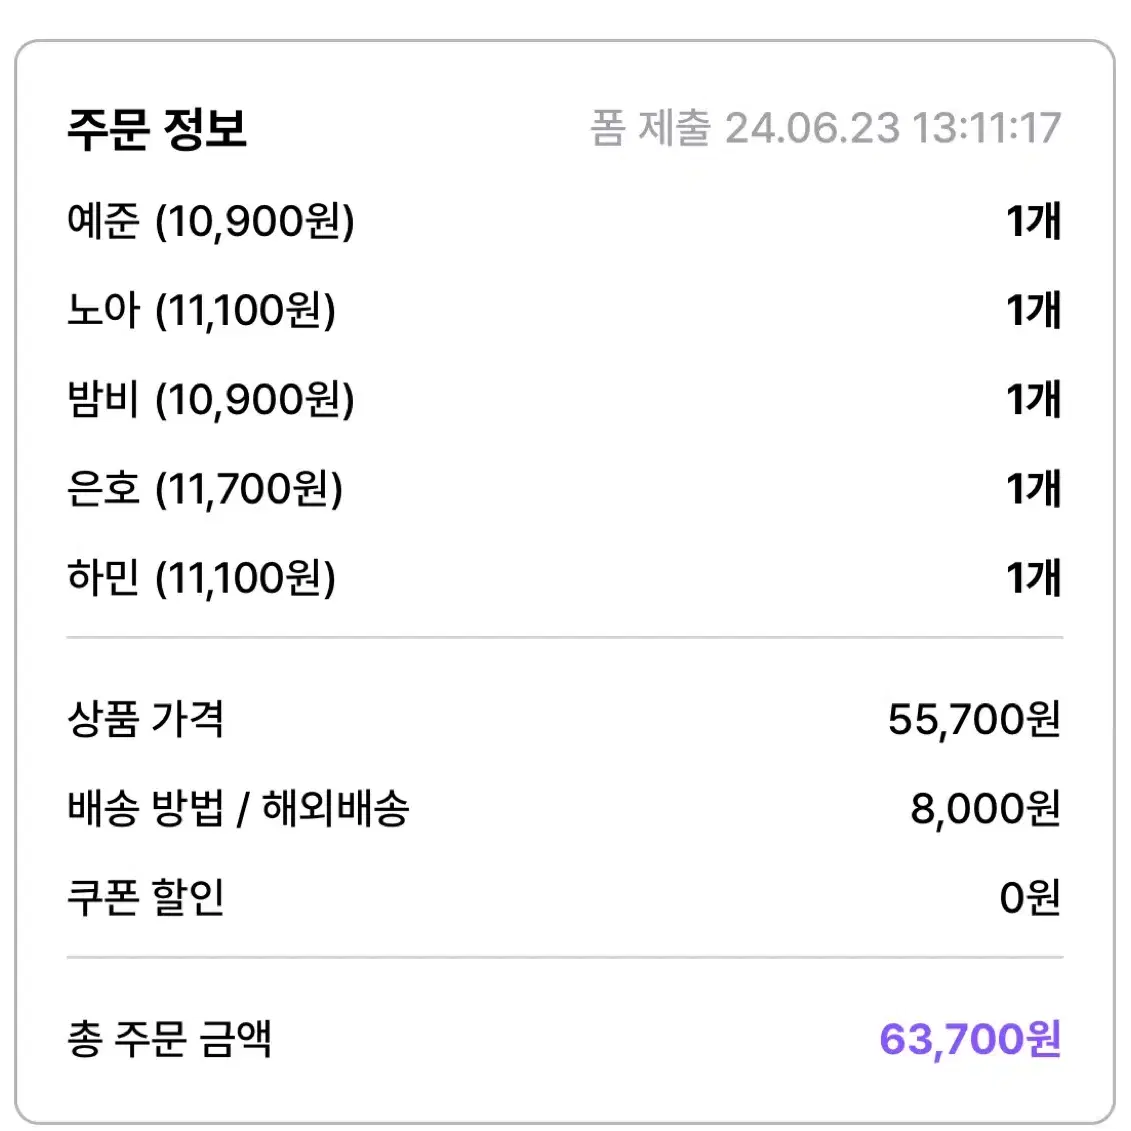The image size is (1131, 1131).
Task: Select the 은호 (11,700원) item
Action: pyautogui.click(x=205, y=489)
